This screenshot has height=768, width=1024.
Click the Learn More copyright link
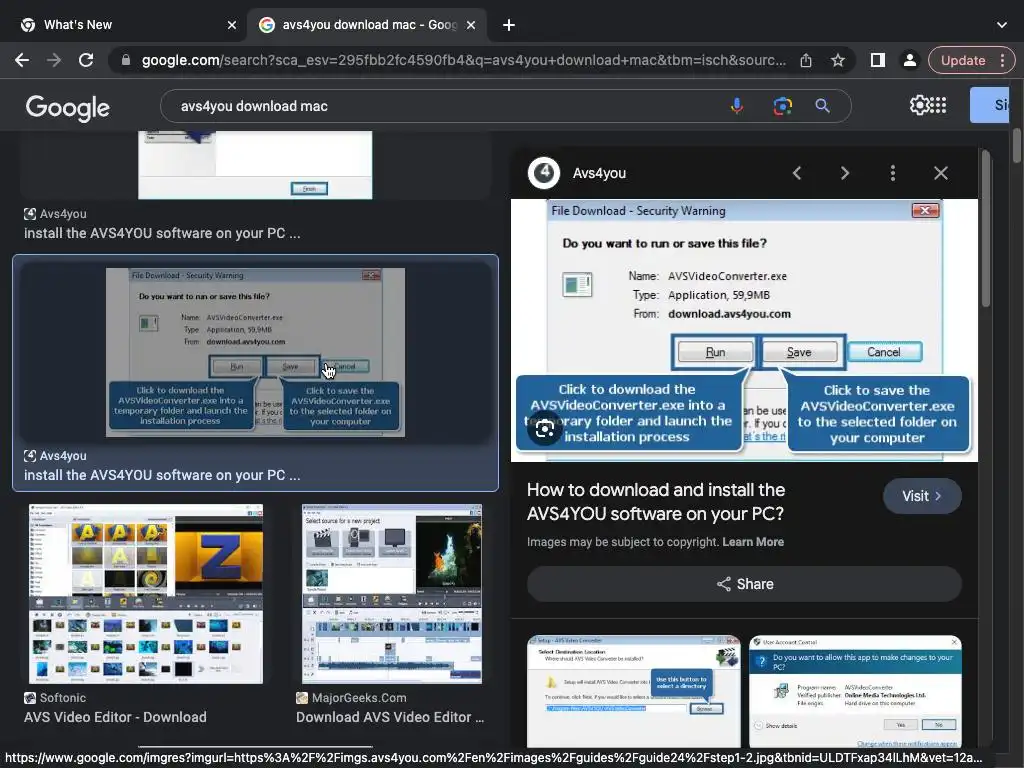point(753,542)
